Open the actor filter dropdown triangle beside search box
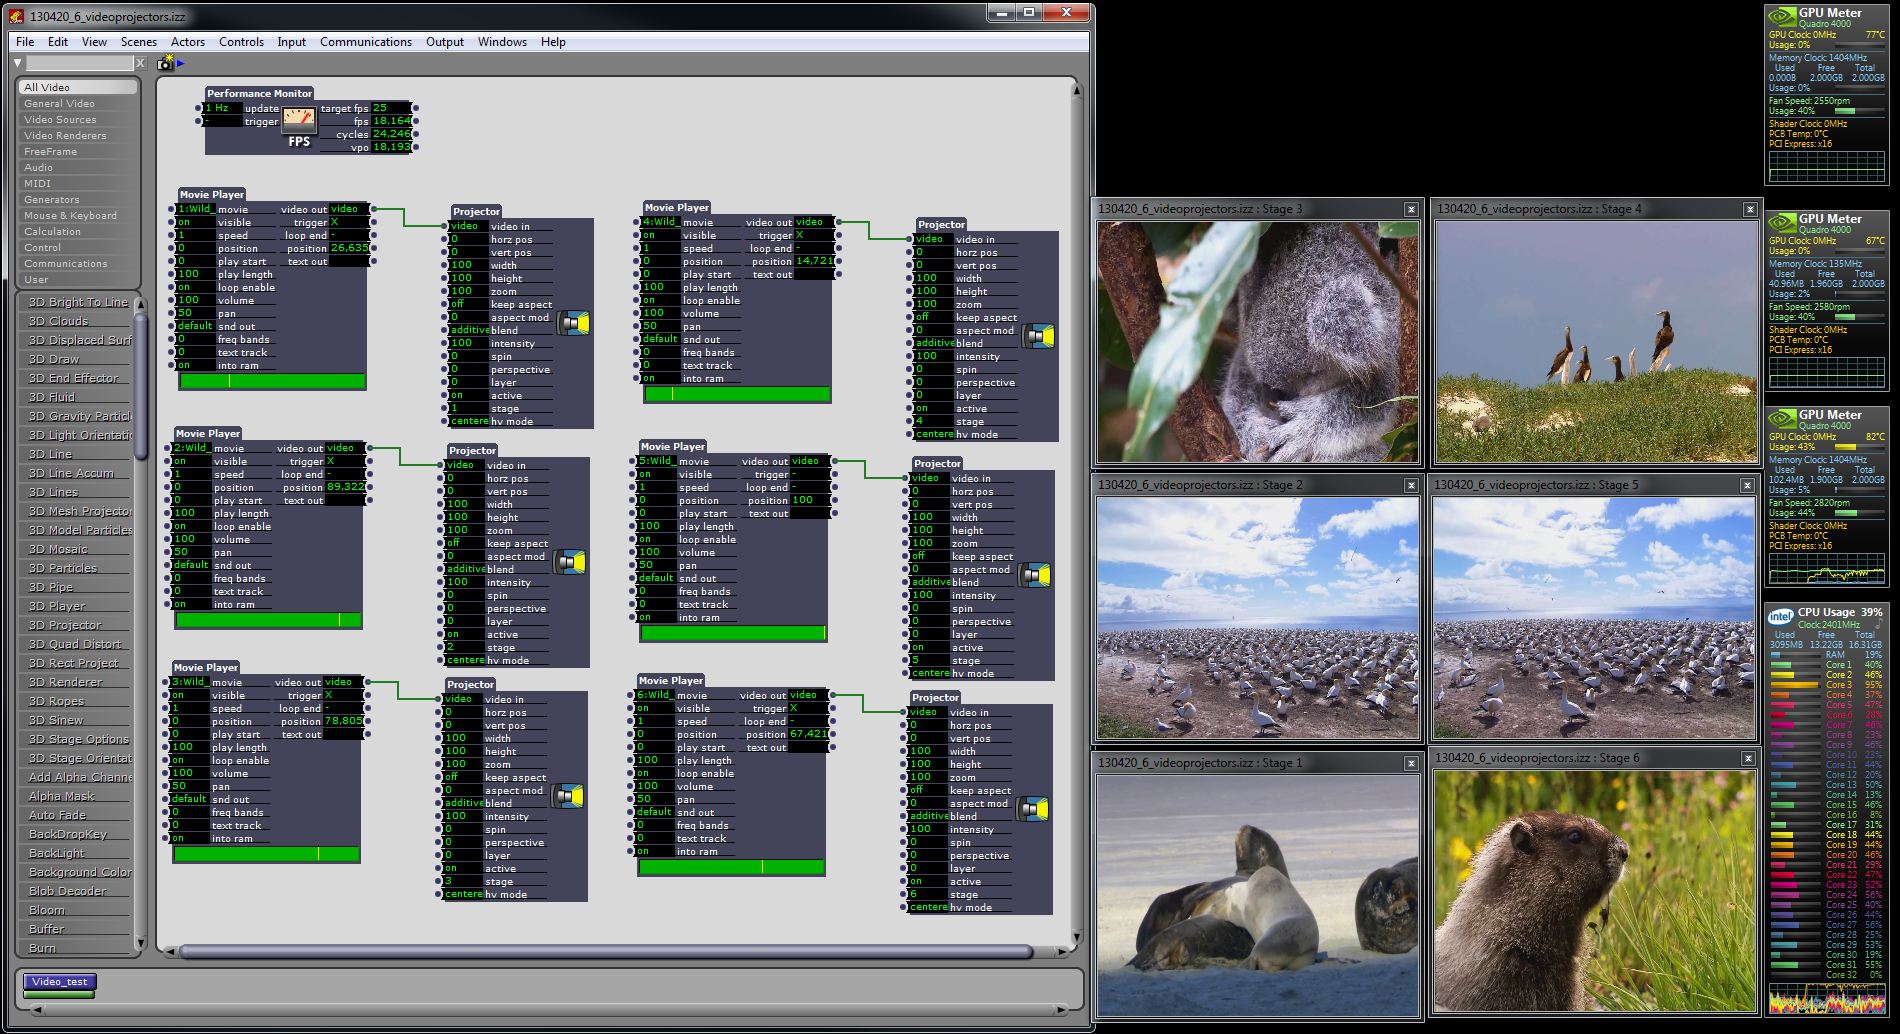Image resolution: width=1900 pixels, height=1034 pixels. pyautogui.click(x=18, y=63)
